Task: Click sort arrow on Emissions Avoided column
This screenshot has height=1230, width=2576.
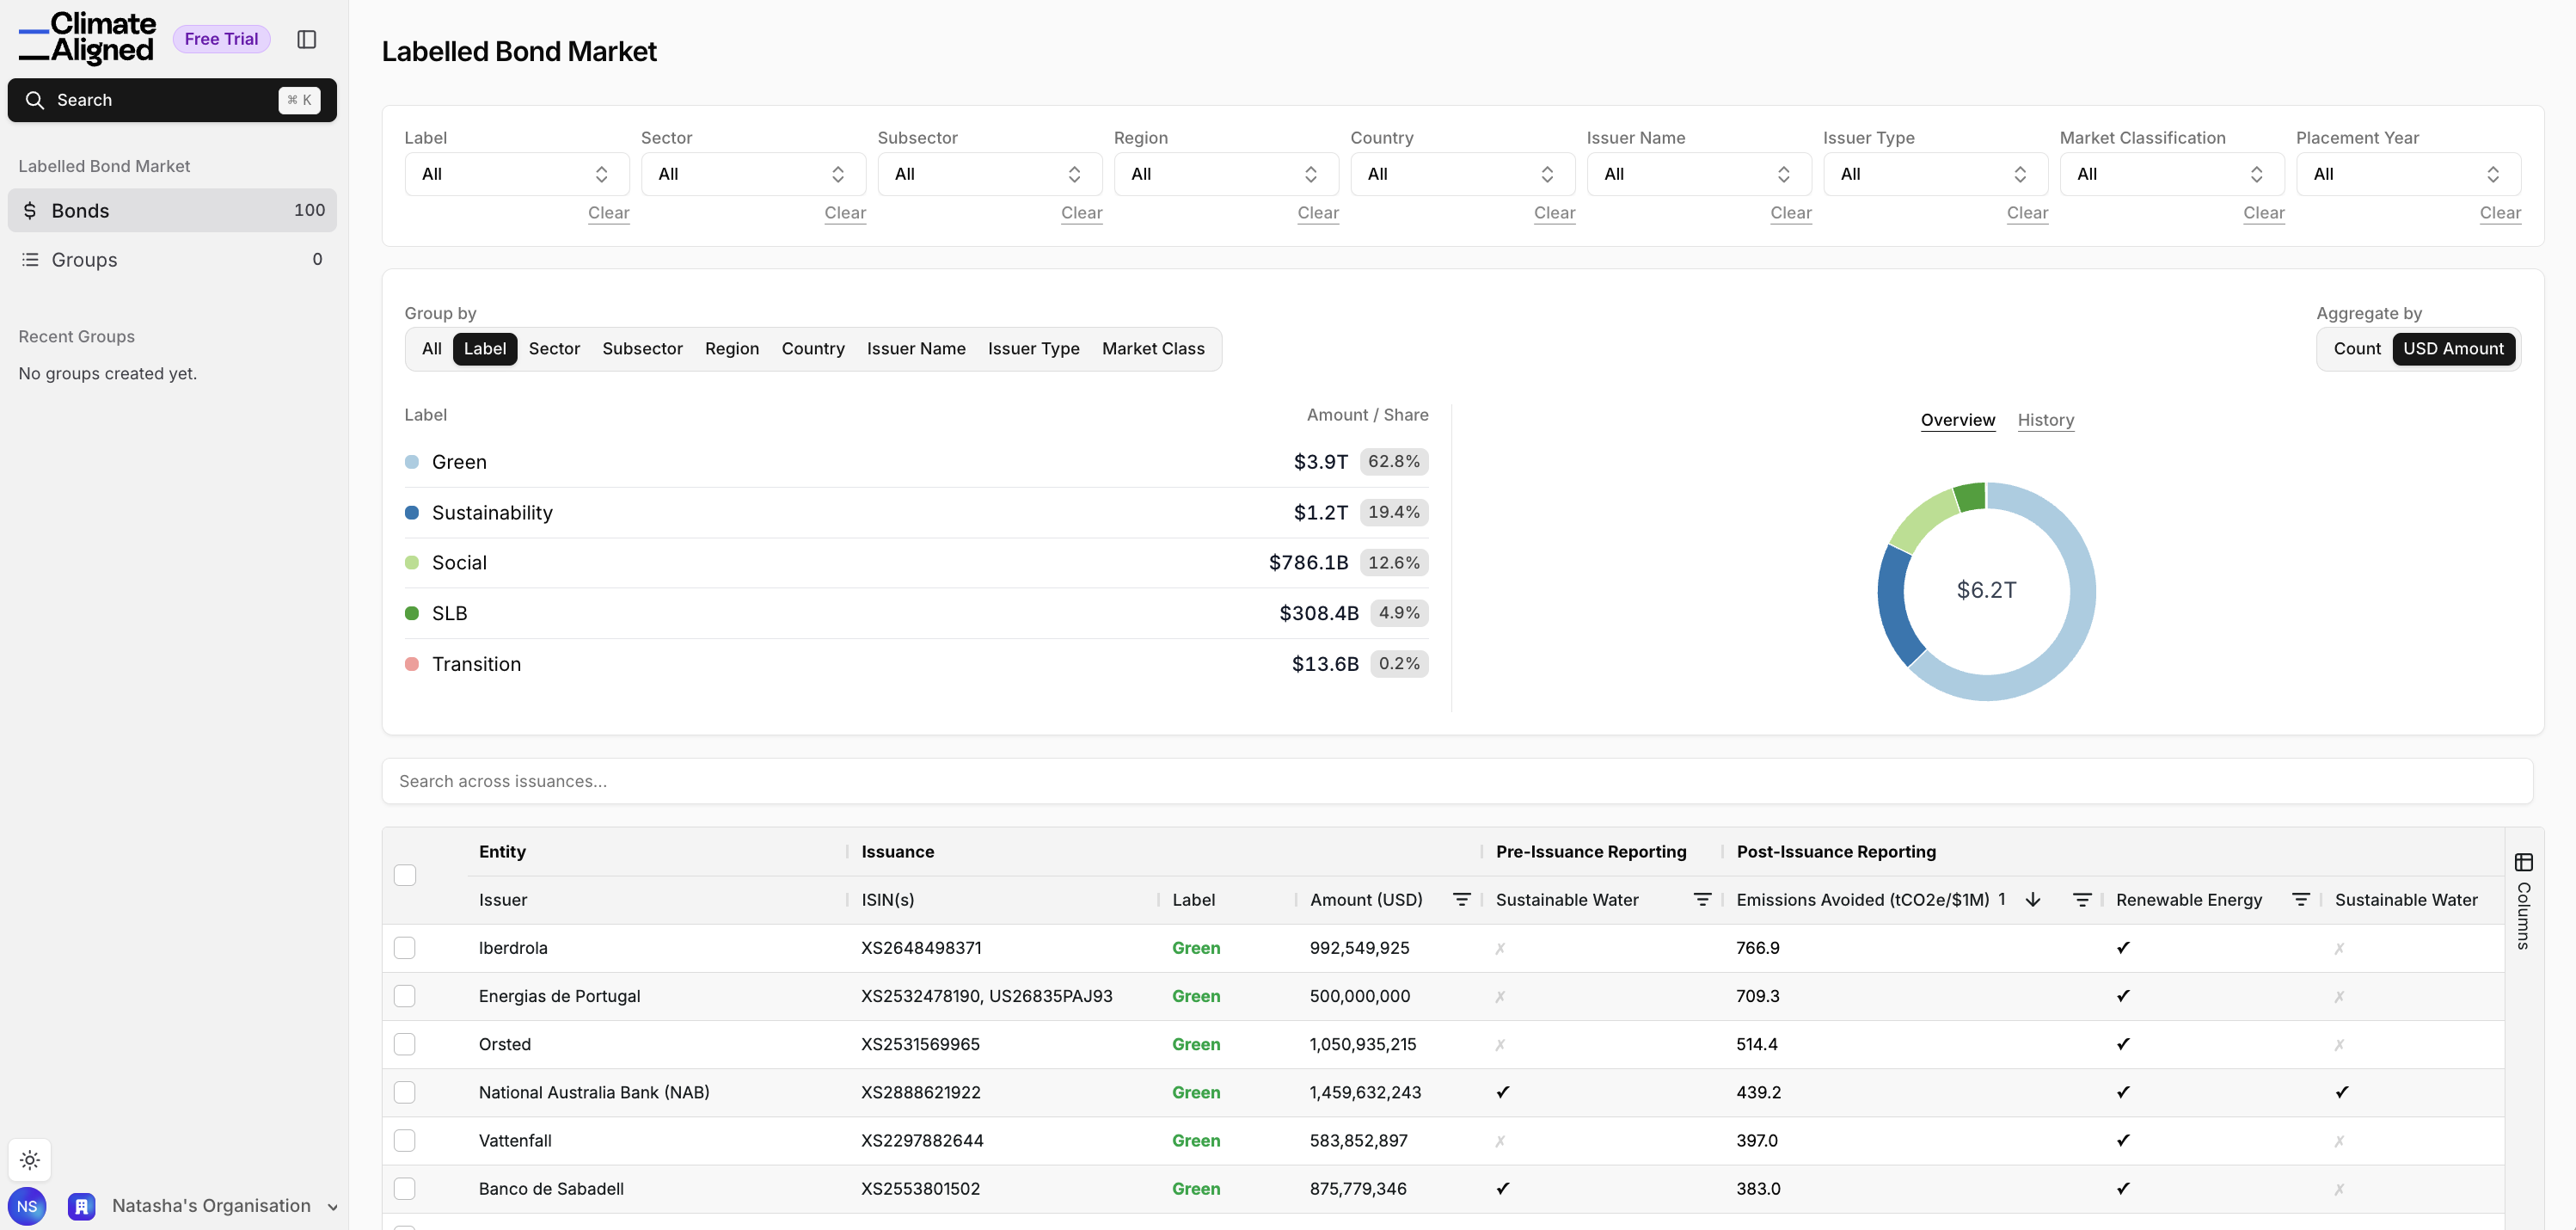Action: click(x=2033, y=900)
